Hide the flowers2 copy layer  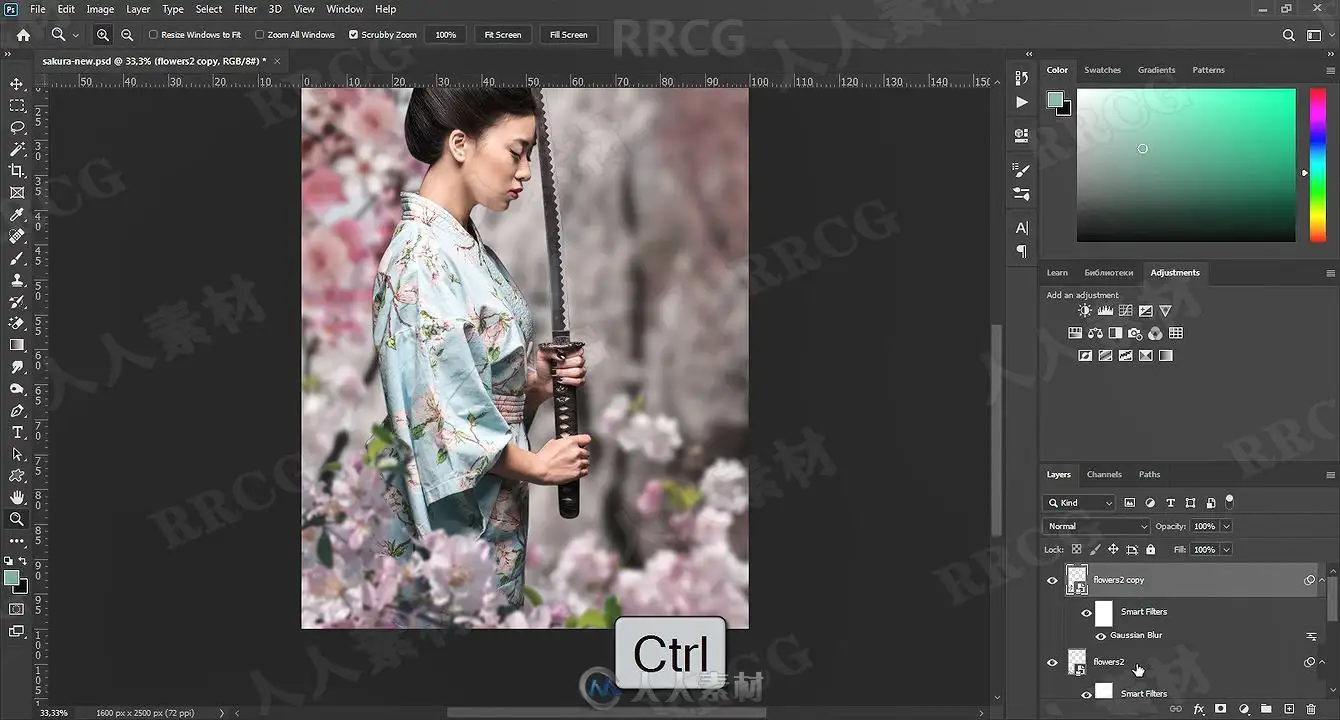click(x=1052, y=580)
